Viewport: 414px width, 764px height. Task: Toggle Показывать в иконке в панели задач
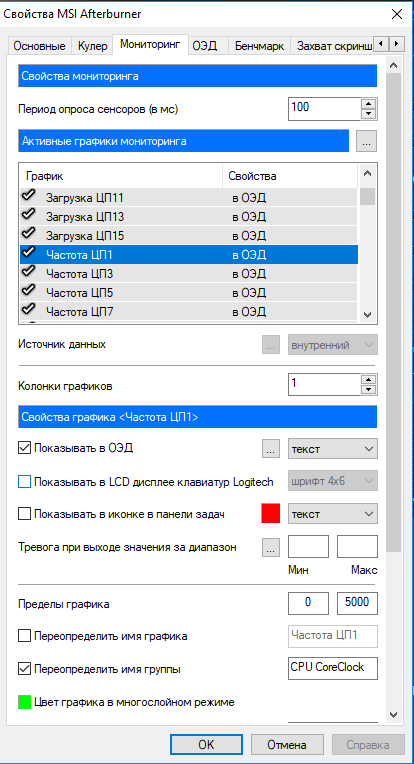(24, 514)
